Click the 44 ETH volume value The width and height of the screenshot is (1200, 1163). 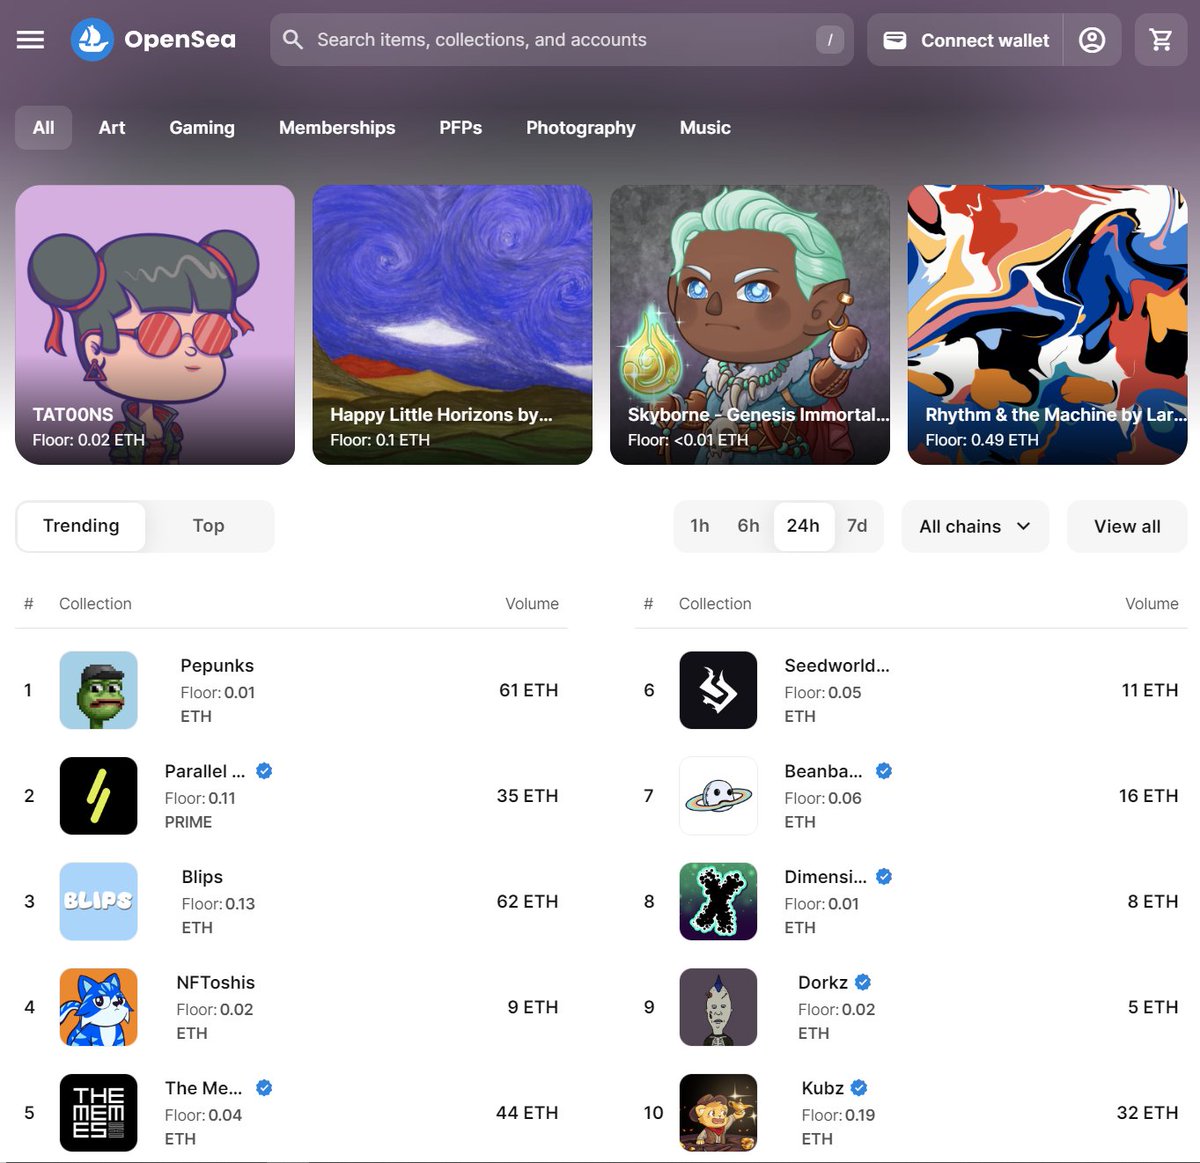(527, 1113)
